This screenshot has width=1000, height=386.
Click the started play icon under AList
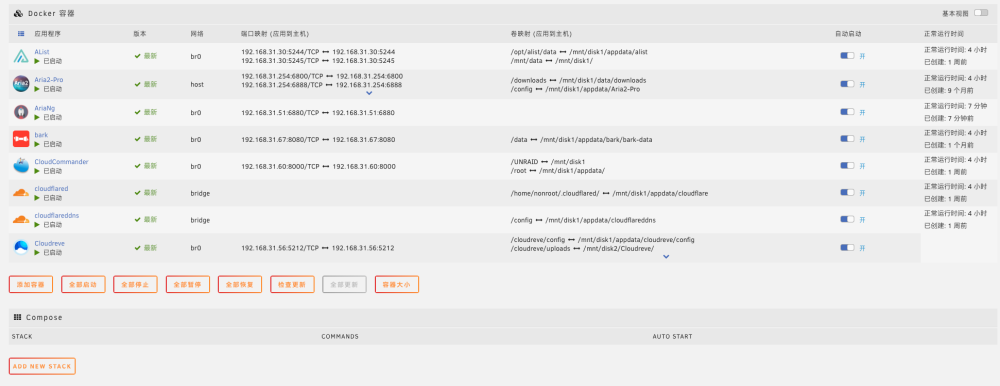coord(37,61)
